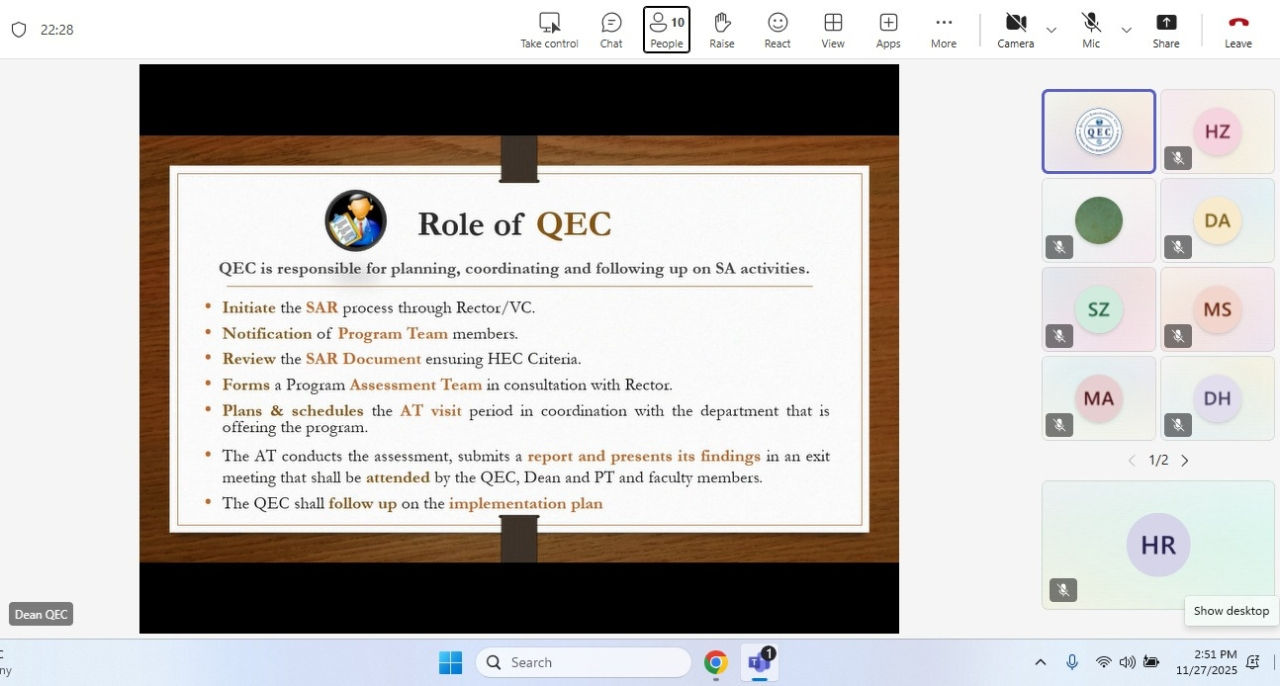The image size is (1280, 686).
Task: Click the shield security icon
Action: click(18, 30)
